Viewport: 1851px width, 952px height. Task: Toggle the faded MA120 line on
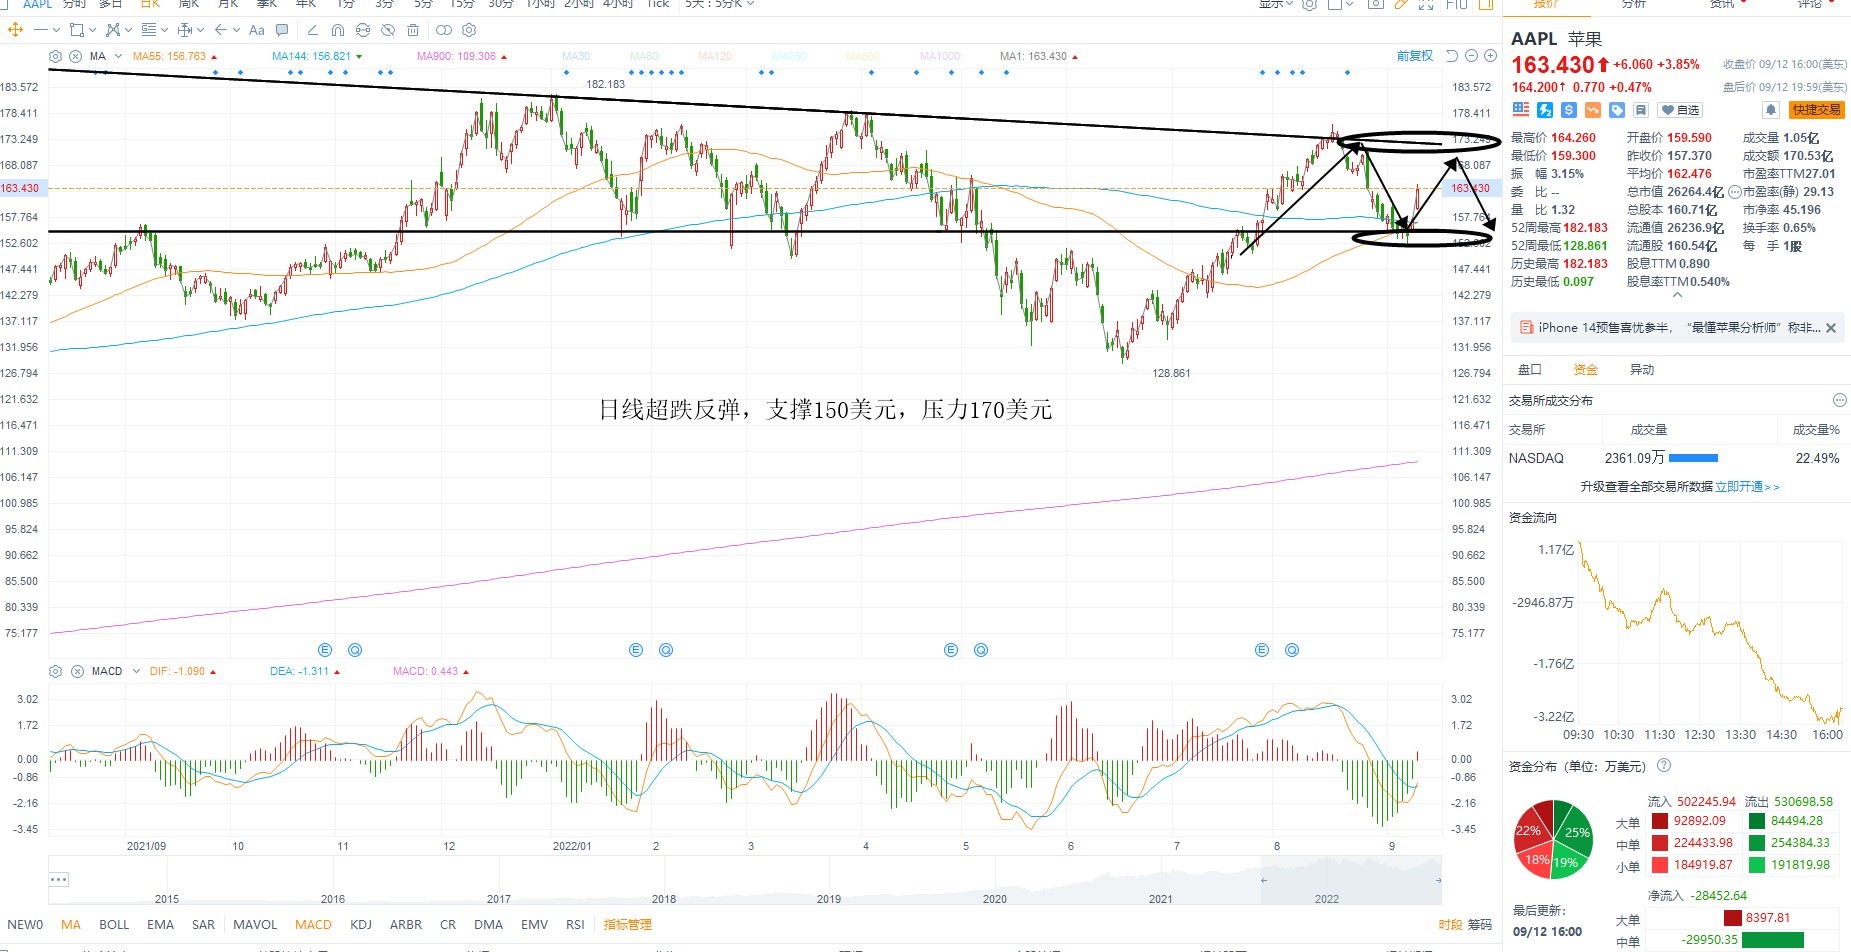[x=715, y=56]
